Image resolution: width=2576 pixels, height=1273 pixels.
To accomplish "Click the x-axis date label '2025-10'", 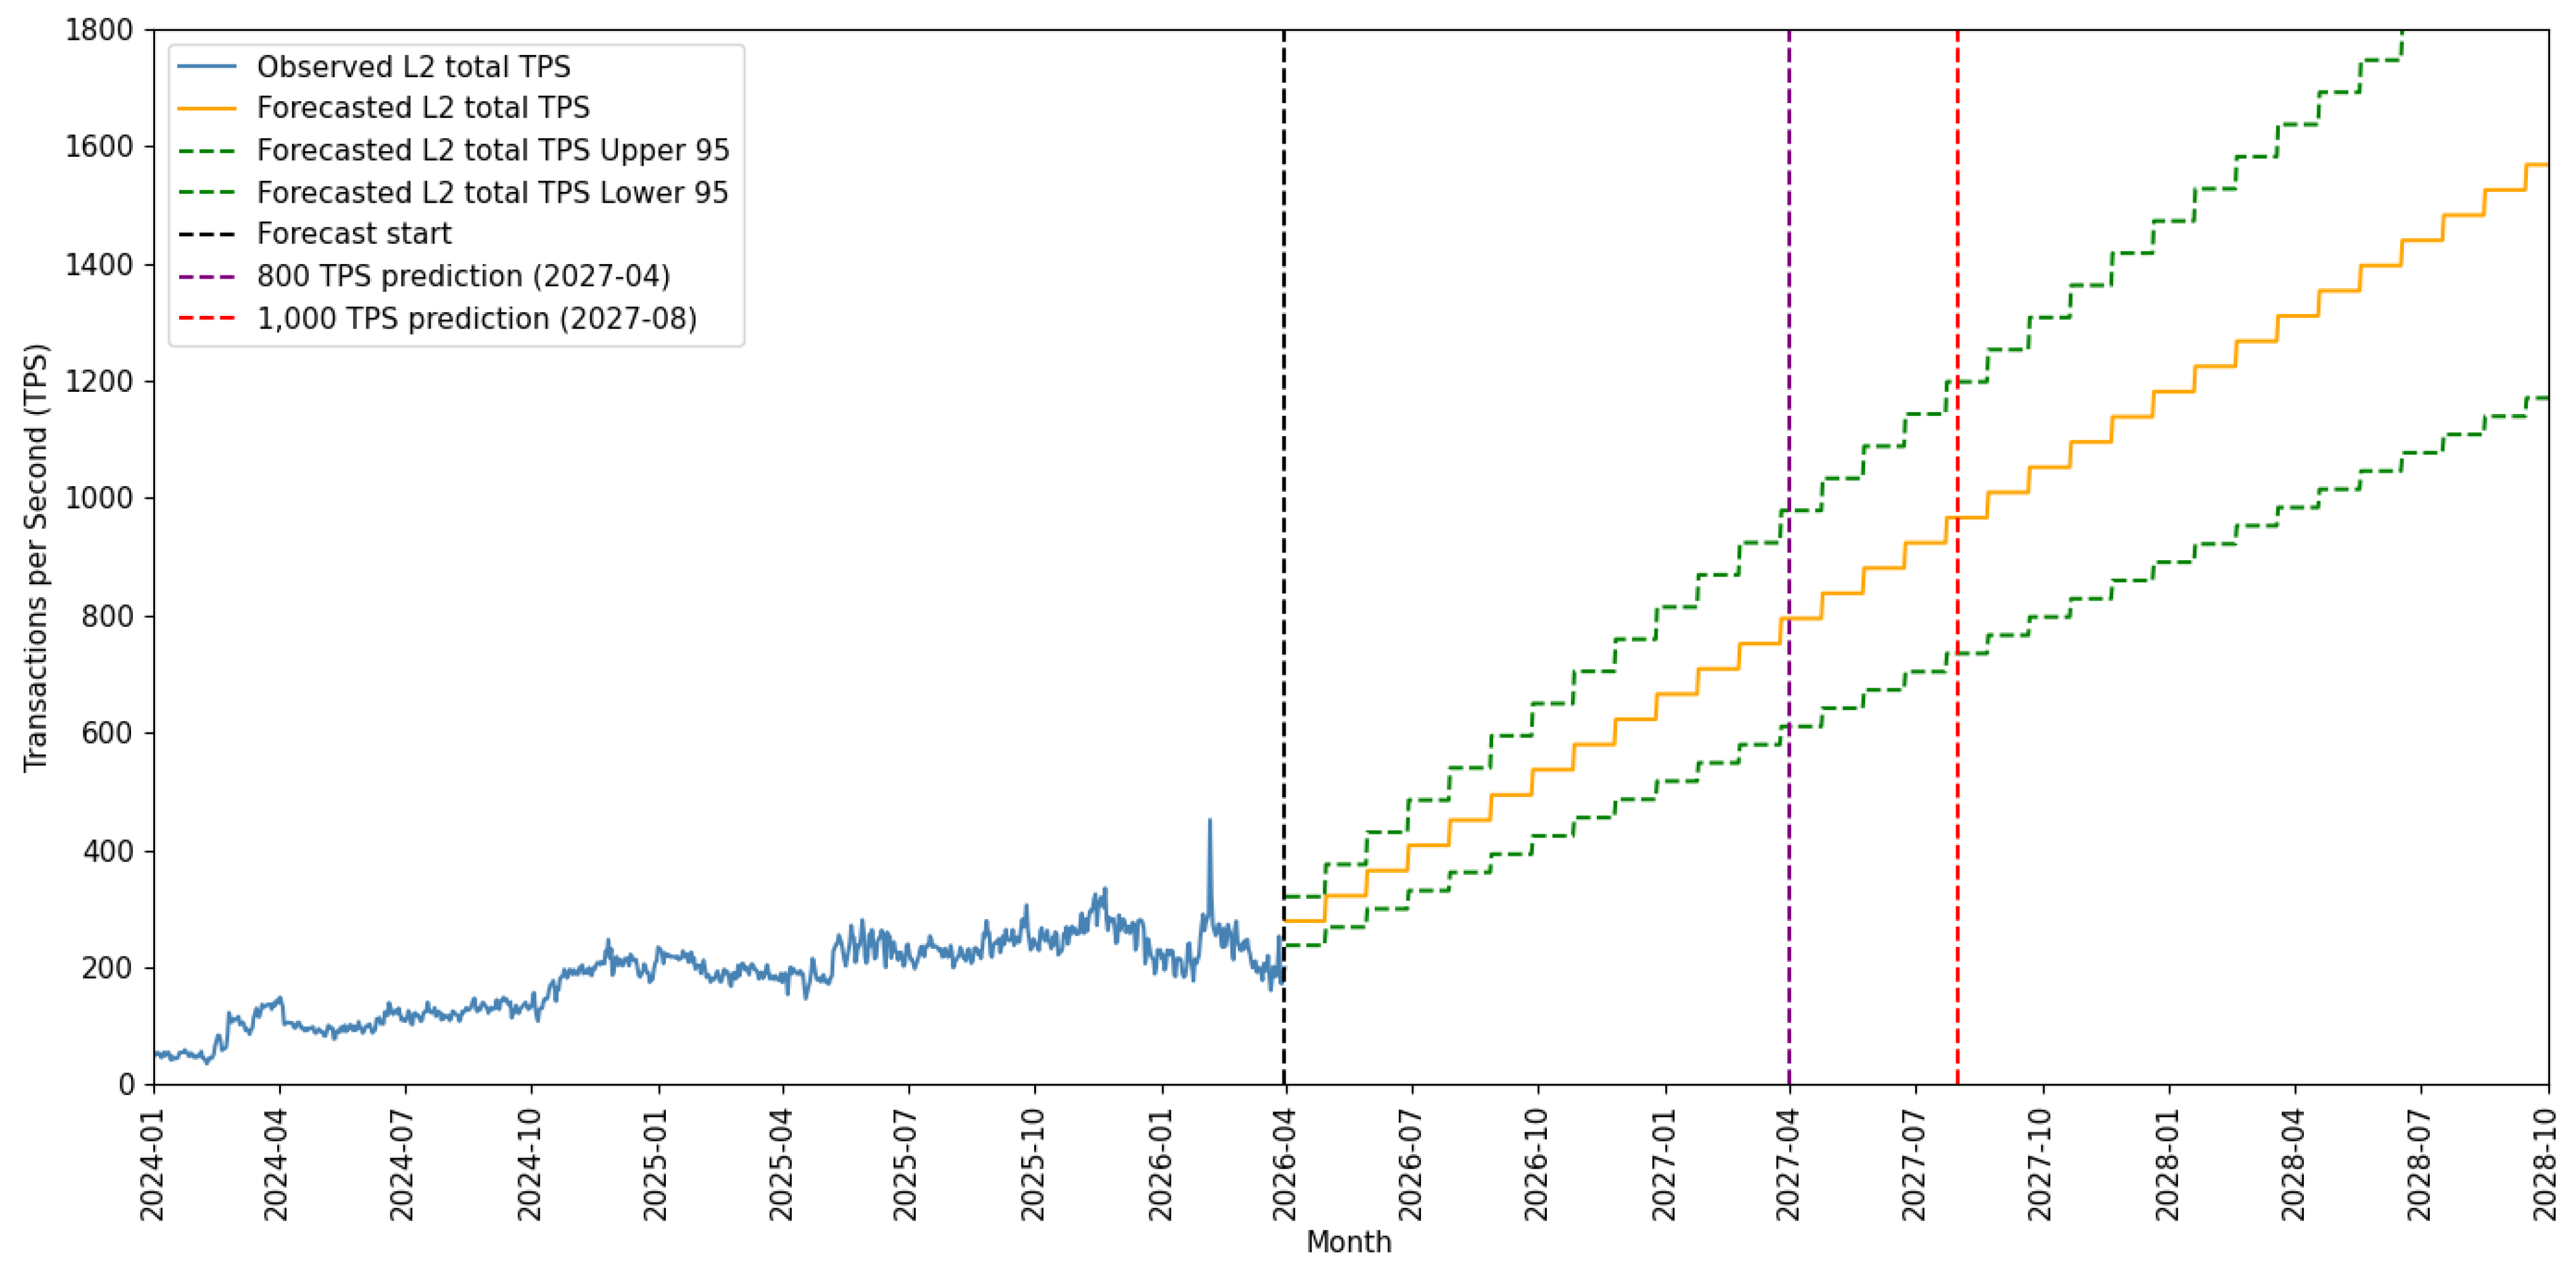I will (x=1034, y=1164).
